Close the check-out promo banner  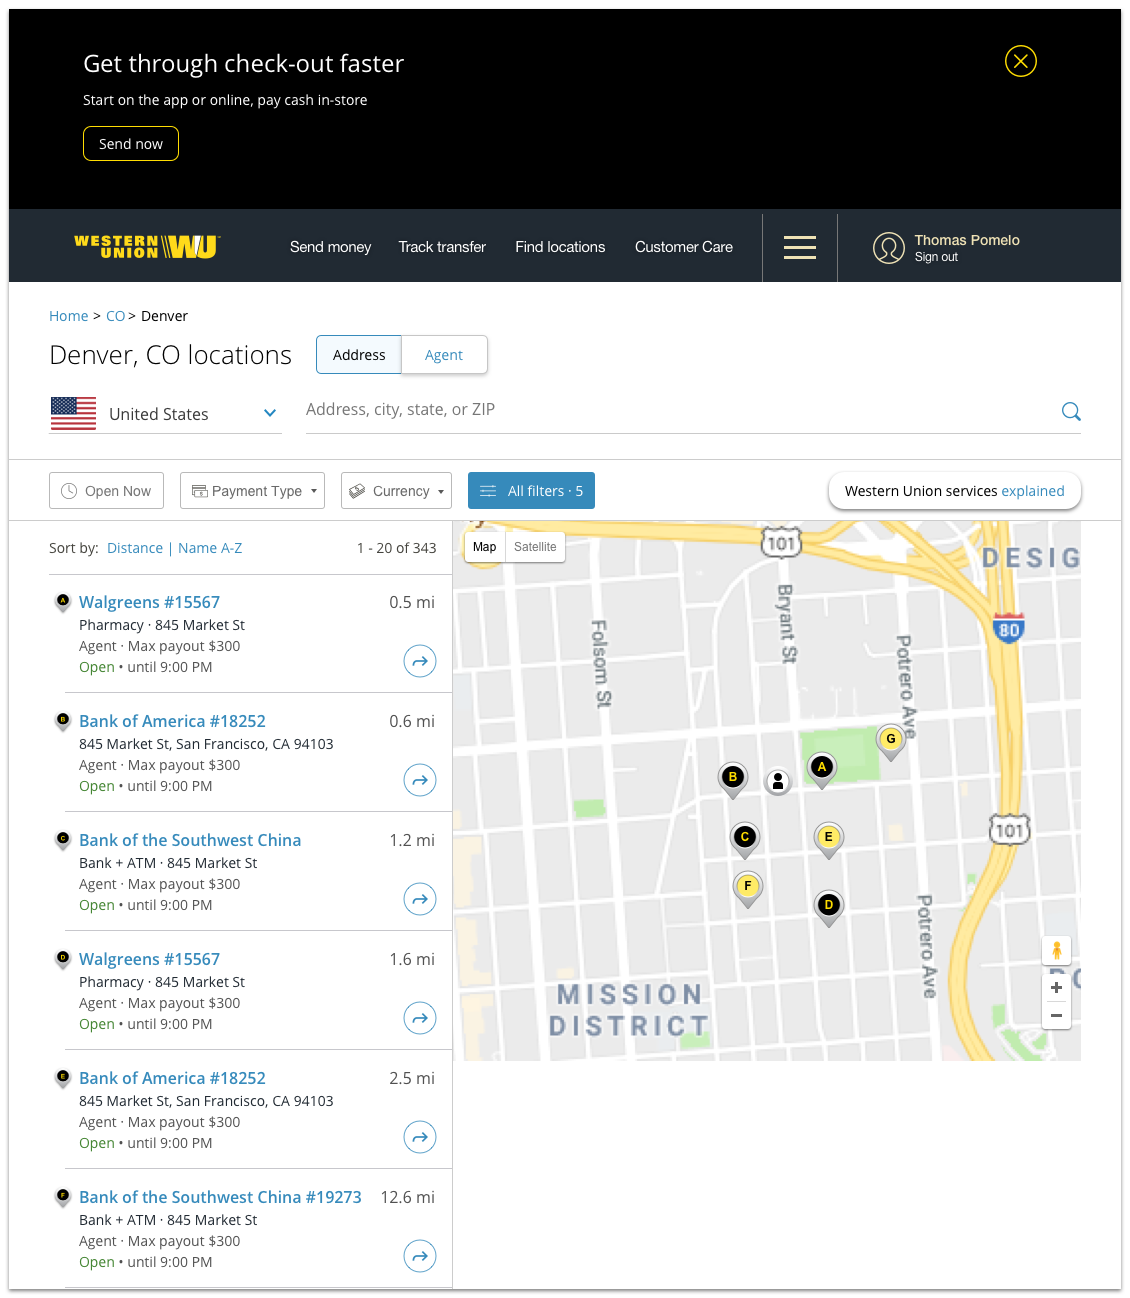pyautogui.click(x=1020, y=61)
